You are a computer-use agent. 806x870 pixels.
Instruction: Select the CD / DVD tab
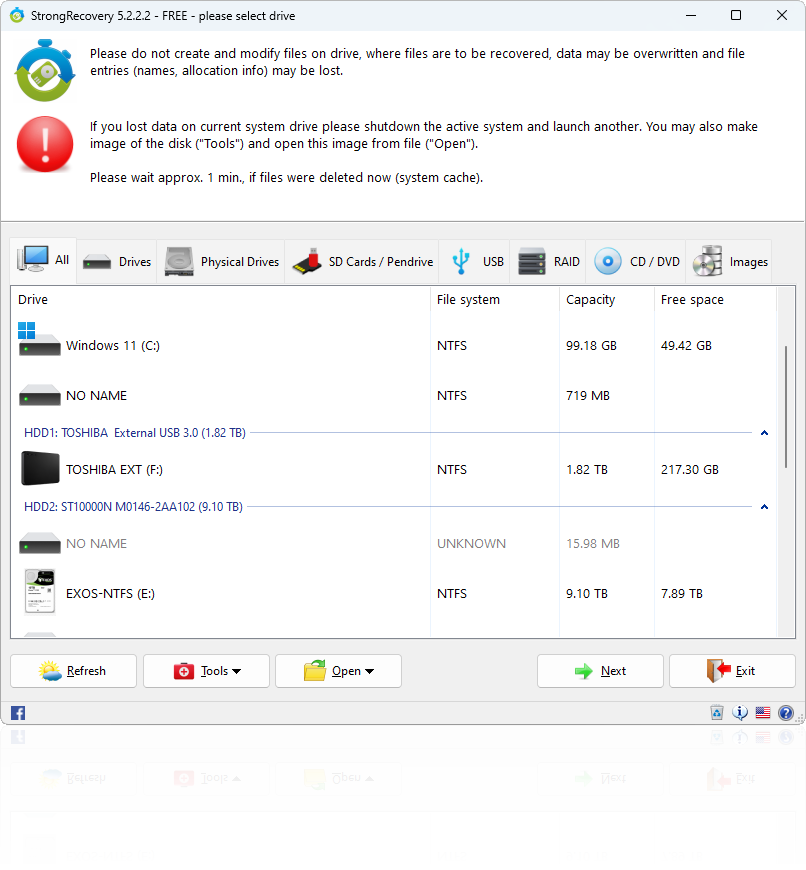point(636,262)
